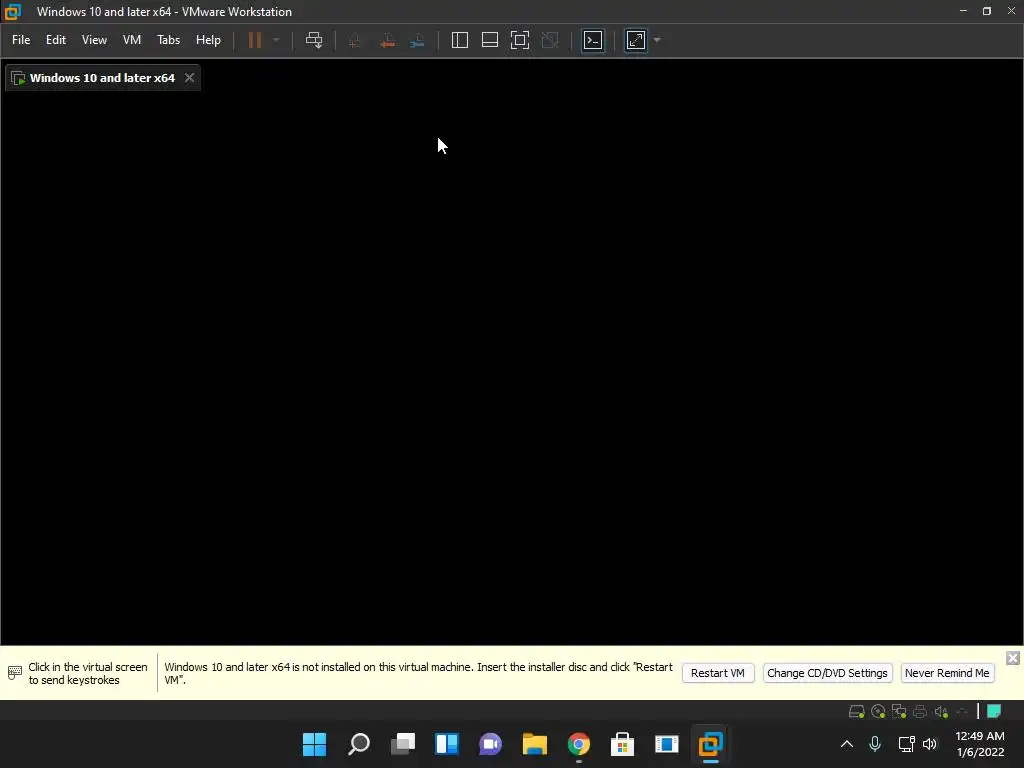
Task: Switch to Unity mode
Action: pyautogui.click(x=550, y=40)
